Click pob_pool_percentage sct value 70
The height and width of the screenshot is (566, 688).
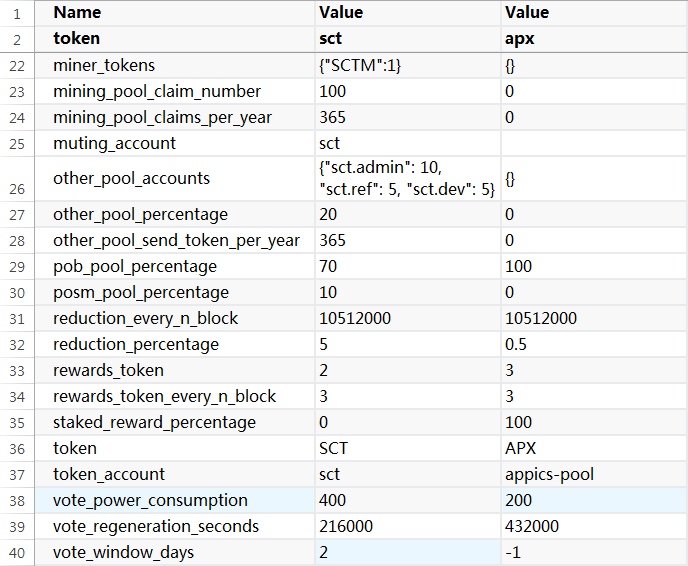pyautogui.click(x=408, y=266)
